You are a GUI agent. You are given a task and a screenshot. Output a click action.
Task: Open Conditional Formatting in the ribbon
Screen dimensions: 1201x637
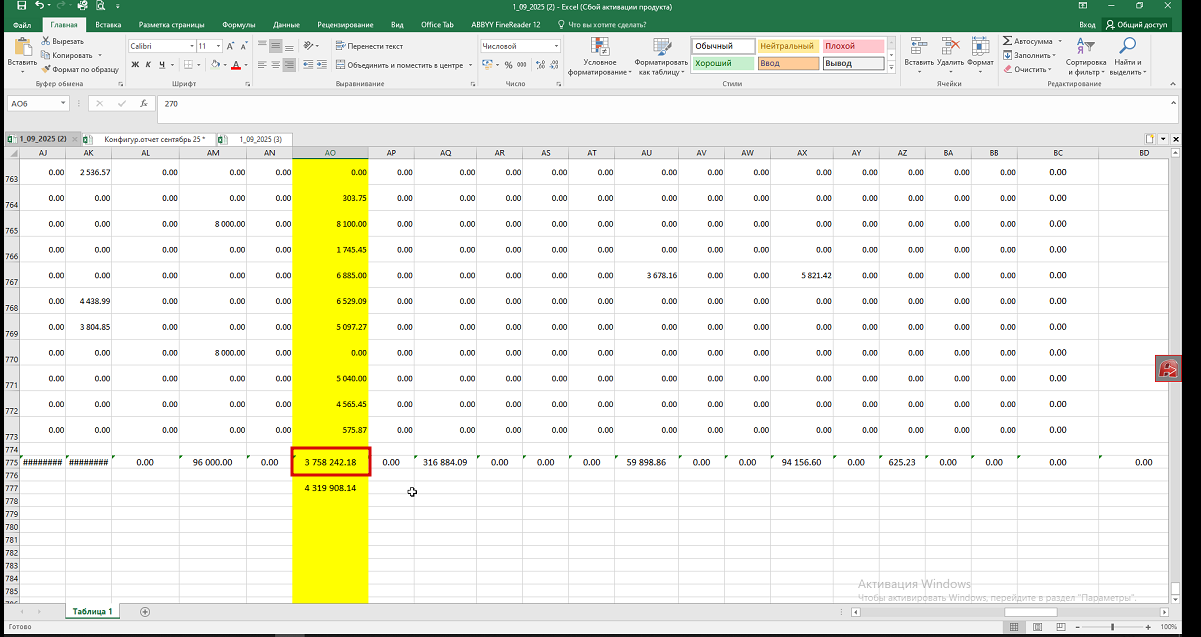[x=600, y=47]
